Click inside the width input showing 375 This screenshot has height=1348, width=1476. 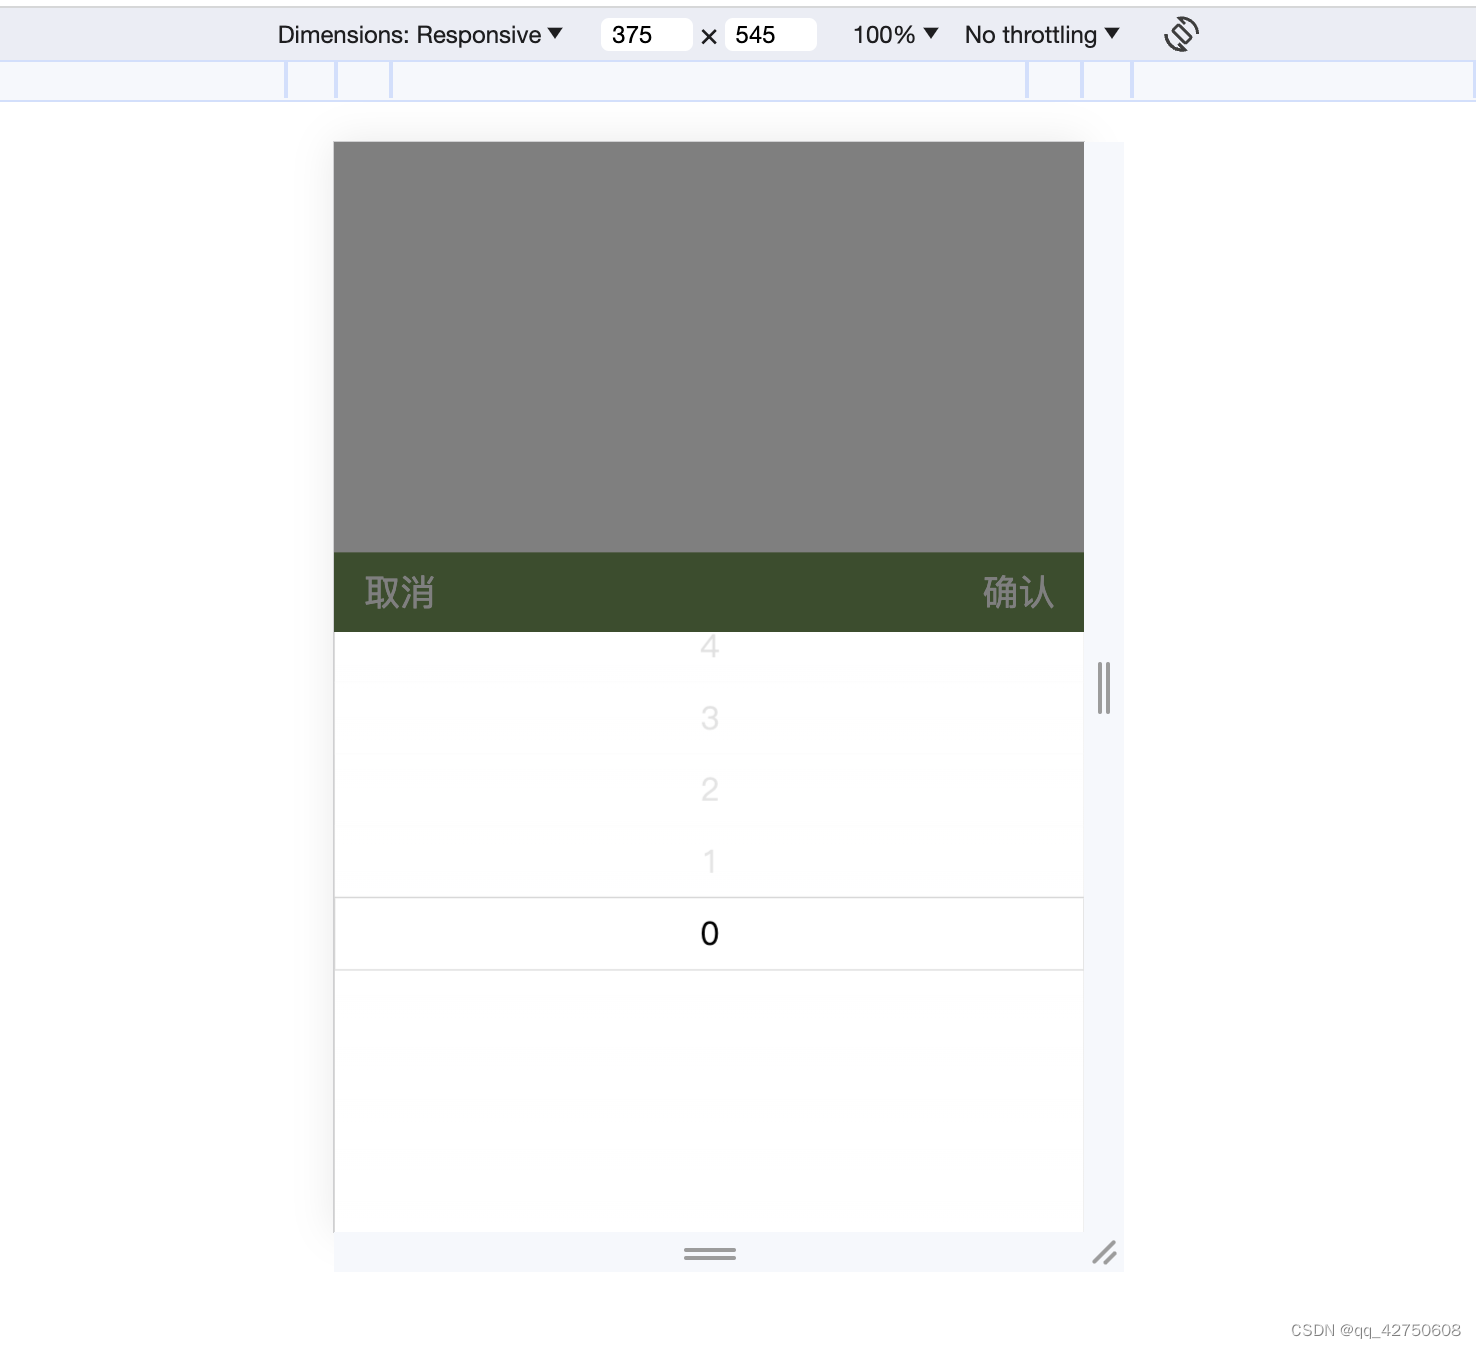tap(645, 35)
